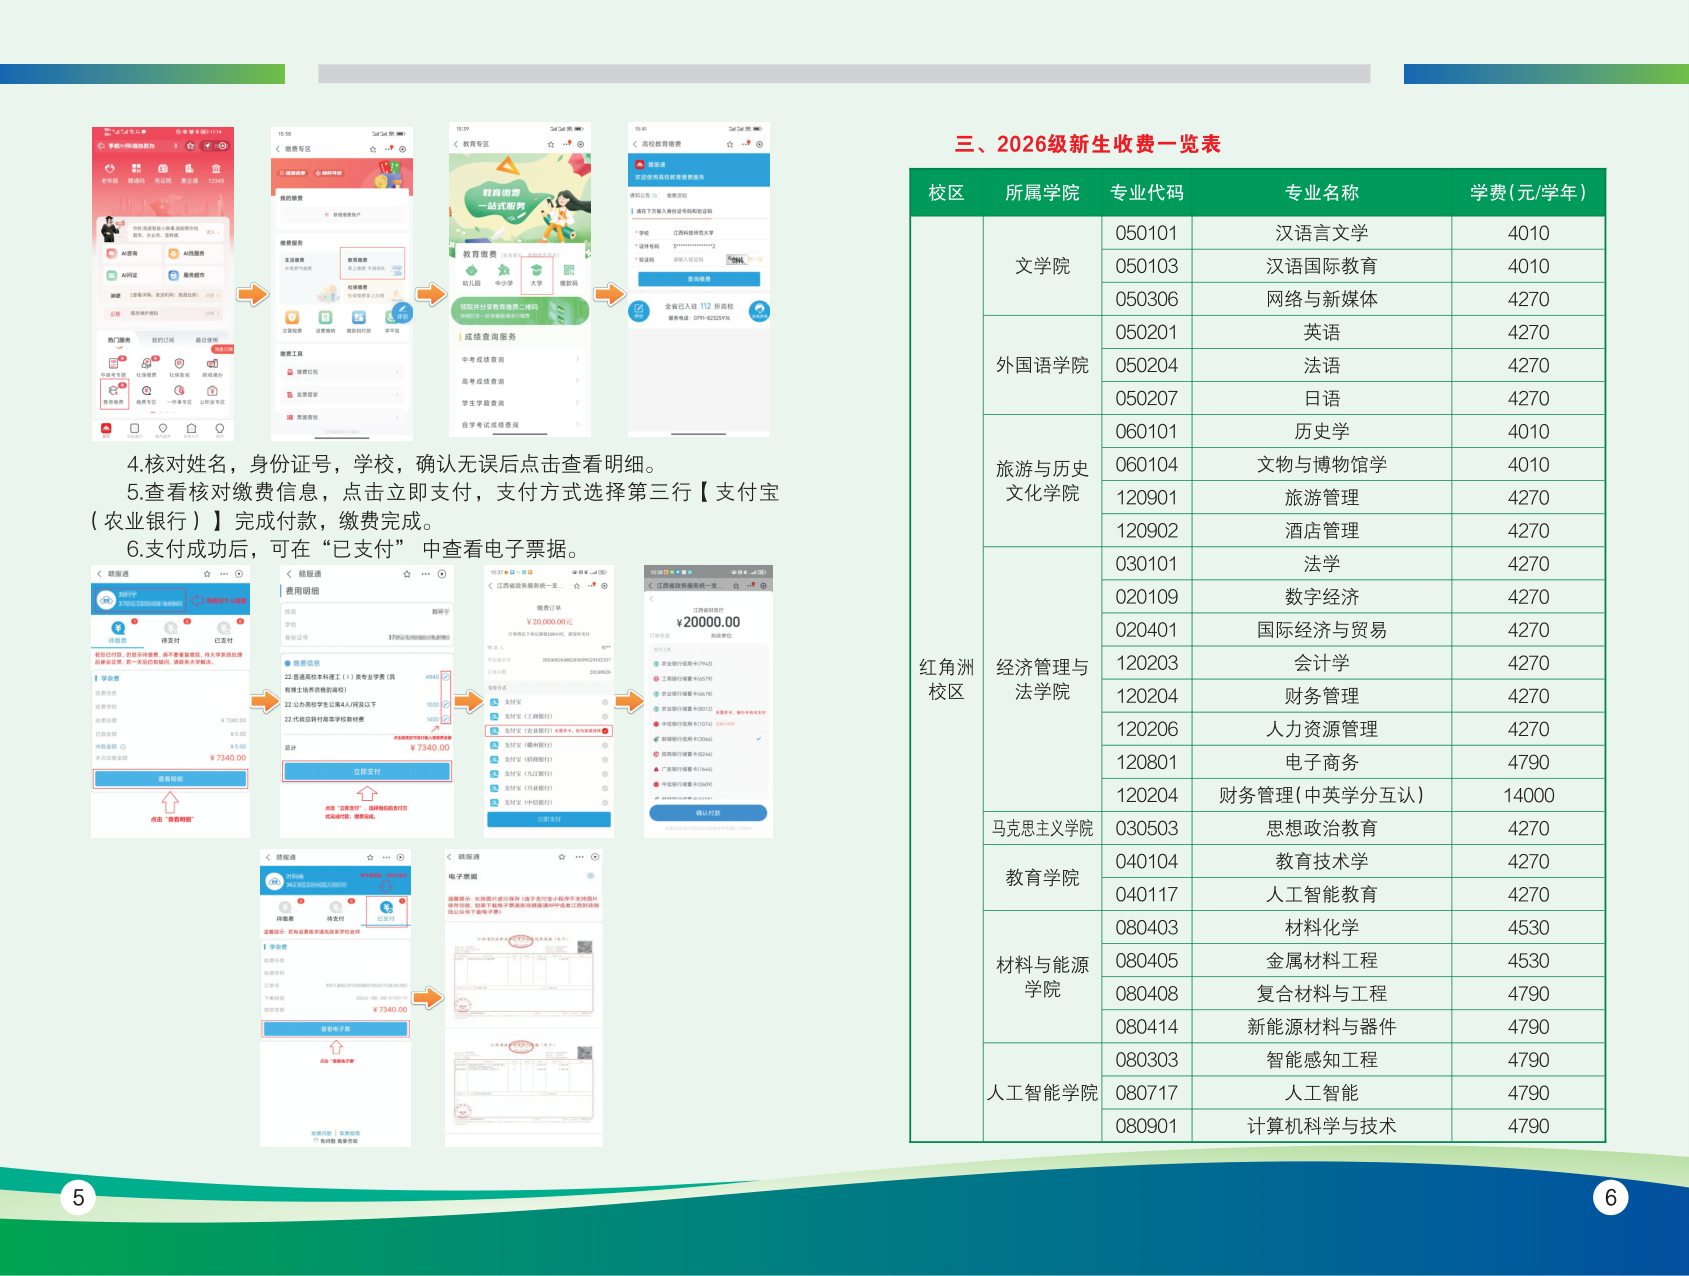Tap the 教育缴费 card in the 缴费专区 screenshot
This screenshot has height=1276, width=1689.
(373, 263)
